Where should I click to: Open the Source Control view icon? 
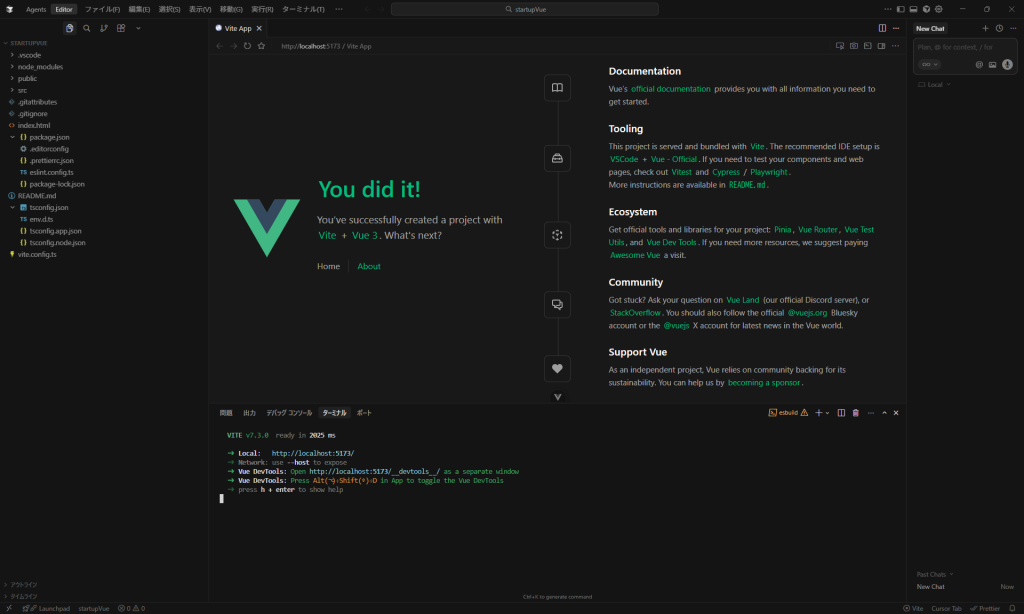click(104, 28)
